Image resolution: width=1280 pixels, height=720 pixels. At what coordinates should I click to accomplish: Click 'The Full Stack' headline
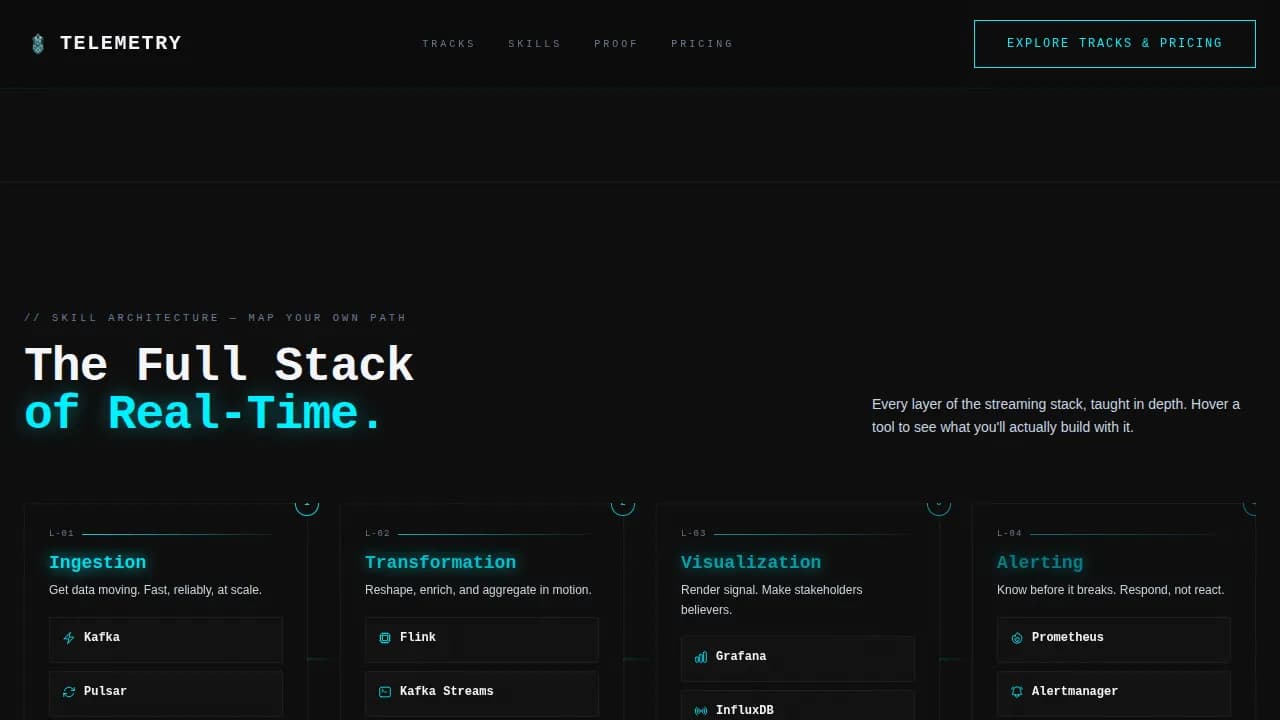[219, 365]
